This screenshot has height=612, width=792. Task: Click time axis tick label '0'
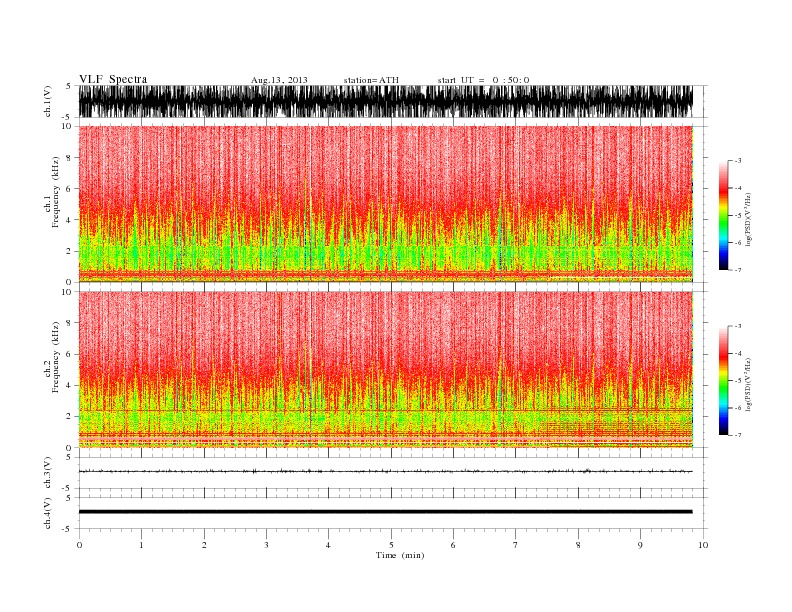[79, 545]
